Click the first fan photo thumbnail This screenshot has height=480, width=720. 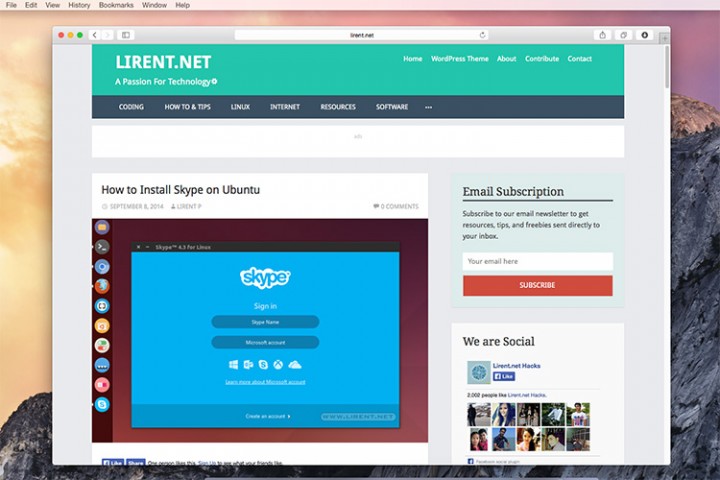pos(478,414)
